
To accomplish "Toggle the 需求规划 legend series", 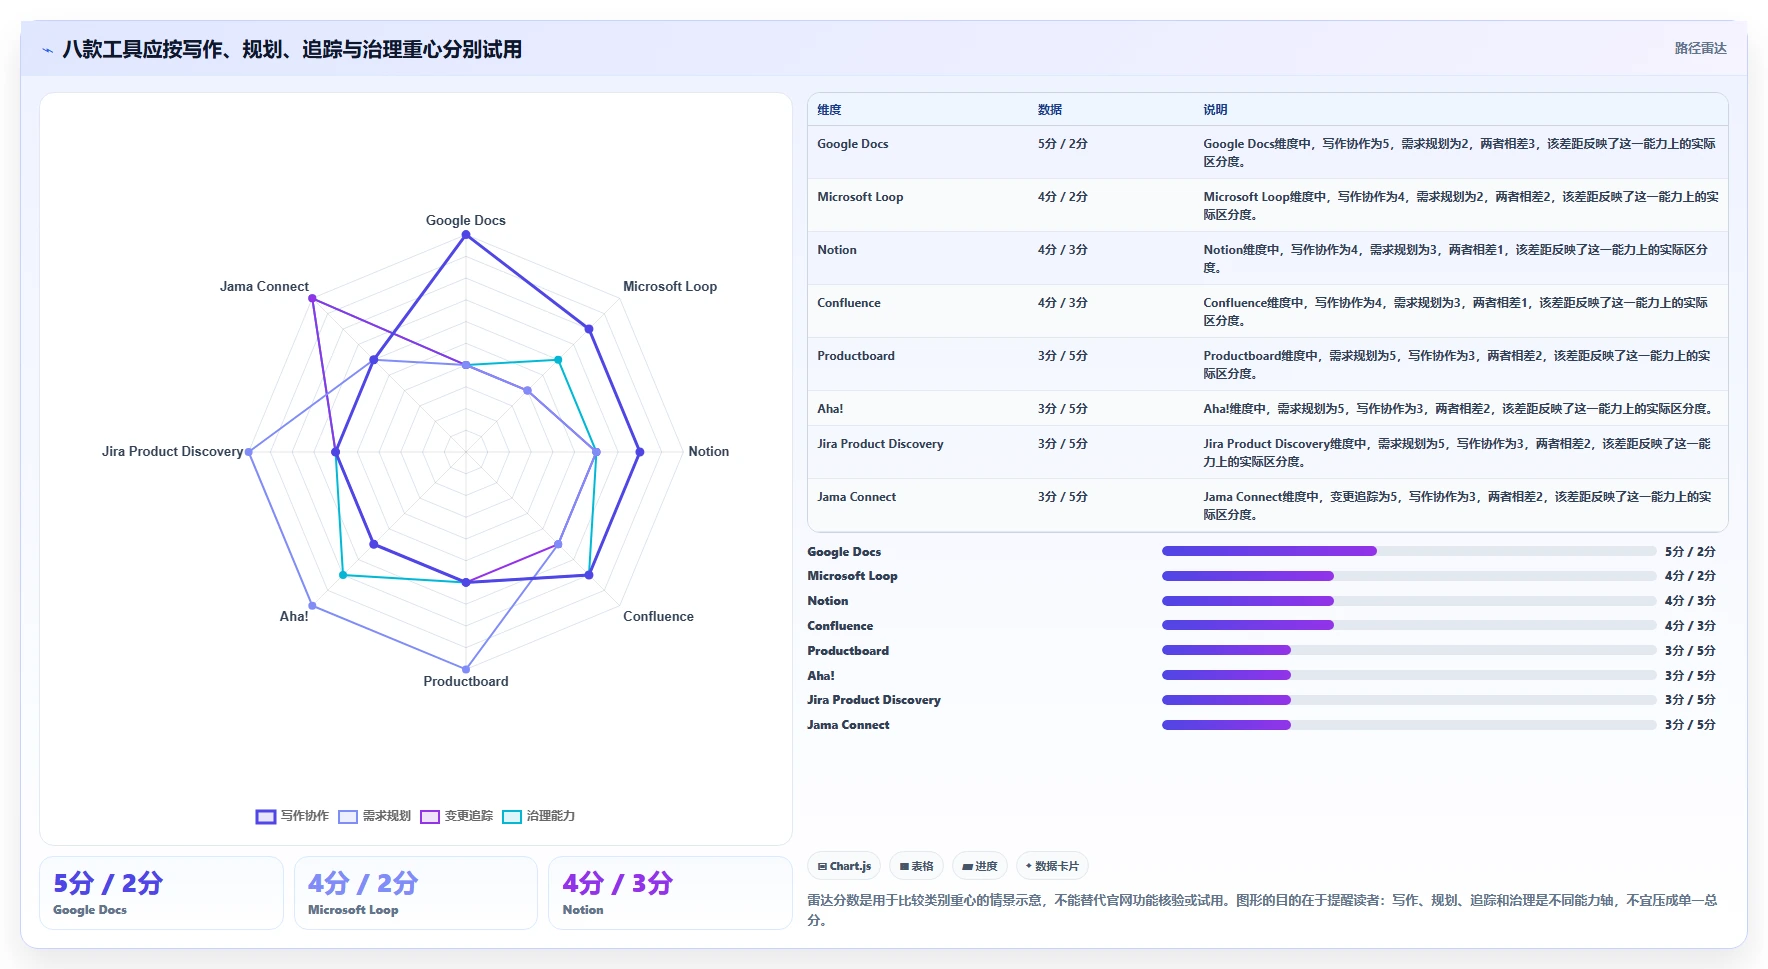I will 374,816.
